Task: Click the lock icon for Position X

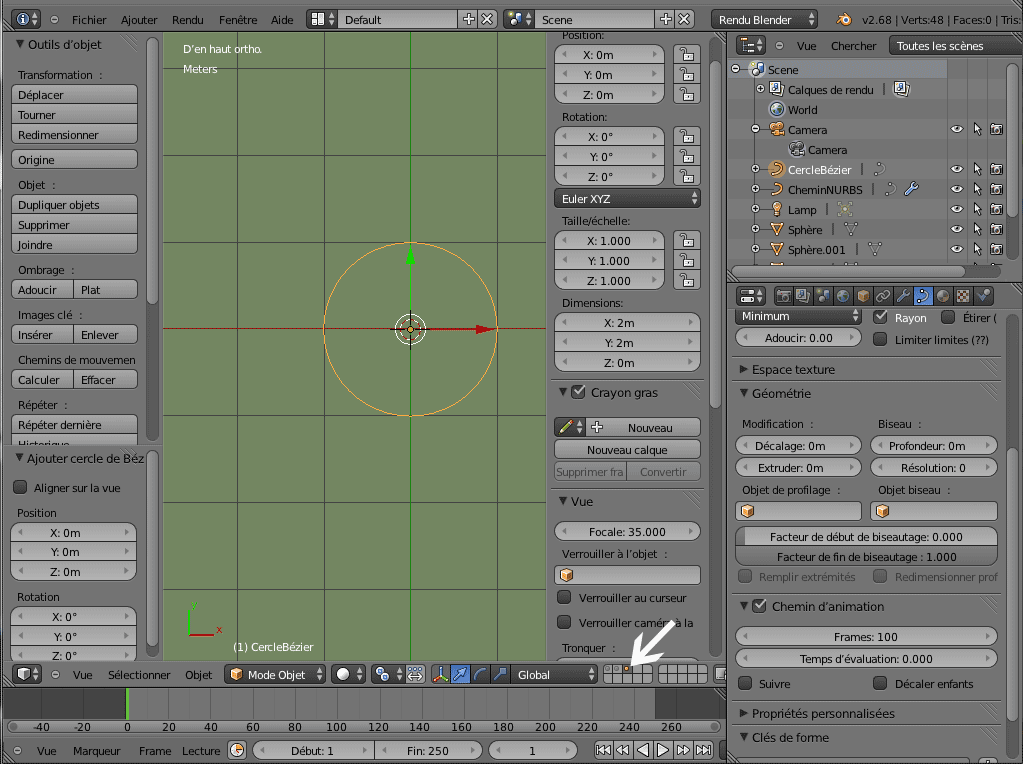Action: (687, 55)
